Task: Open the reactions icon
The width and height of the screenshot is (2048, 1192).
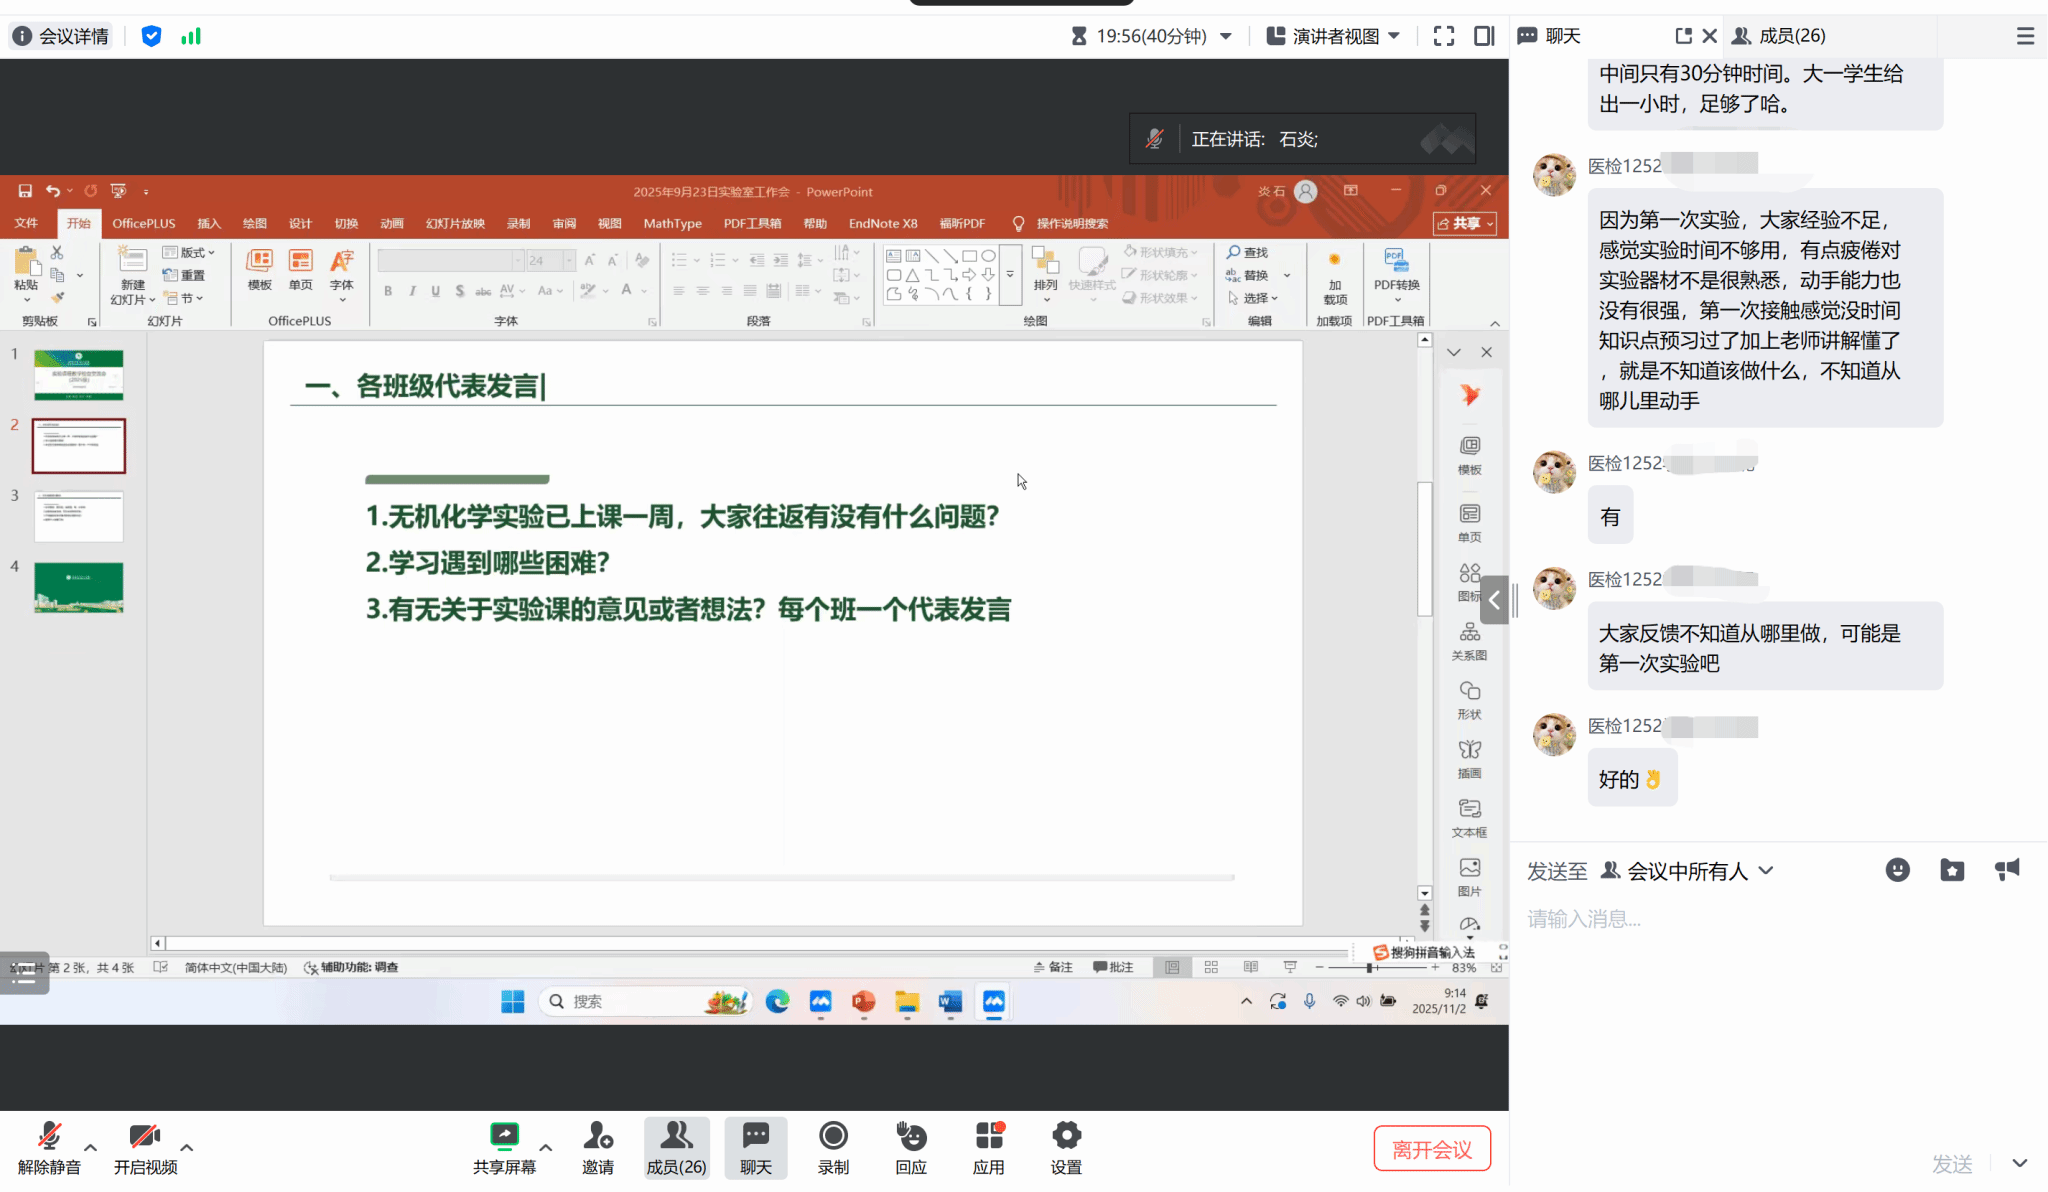Action: coord(910,1137)
